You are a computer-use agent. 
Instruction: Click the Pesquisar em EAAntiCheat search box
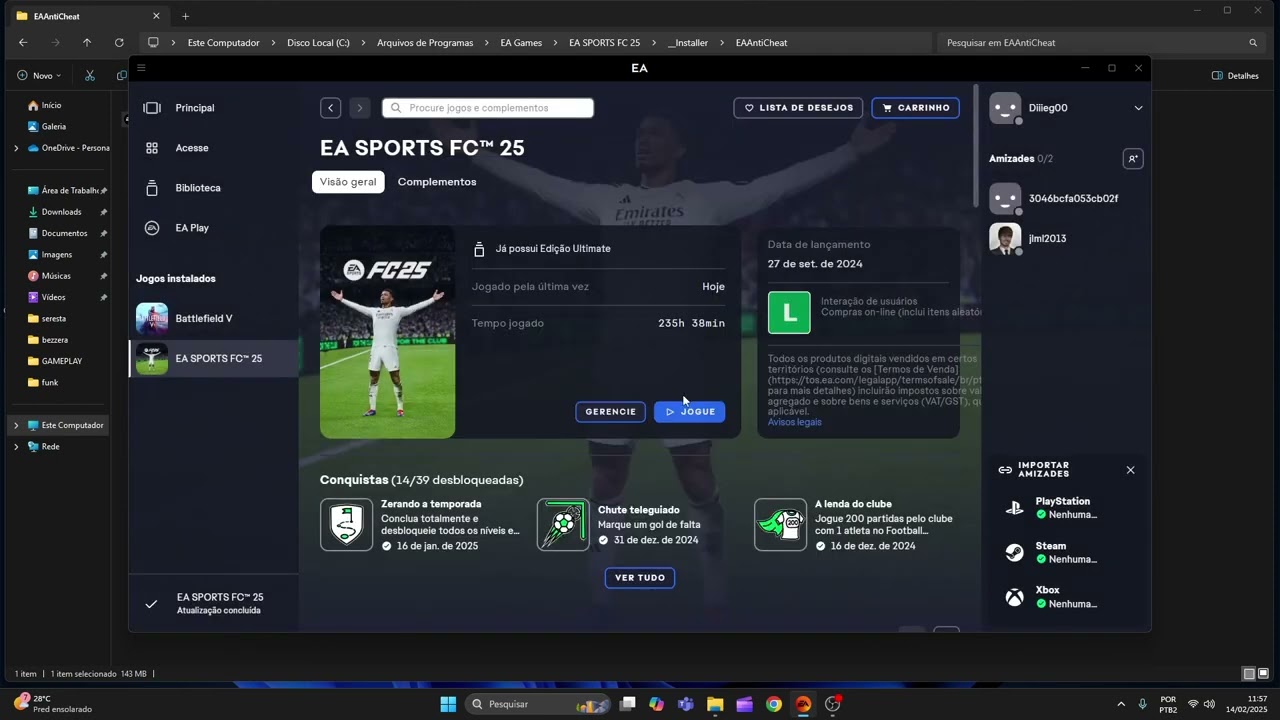point(1103,43)
